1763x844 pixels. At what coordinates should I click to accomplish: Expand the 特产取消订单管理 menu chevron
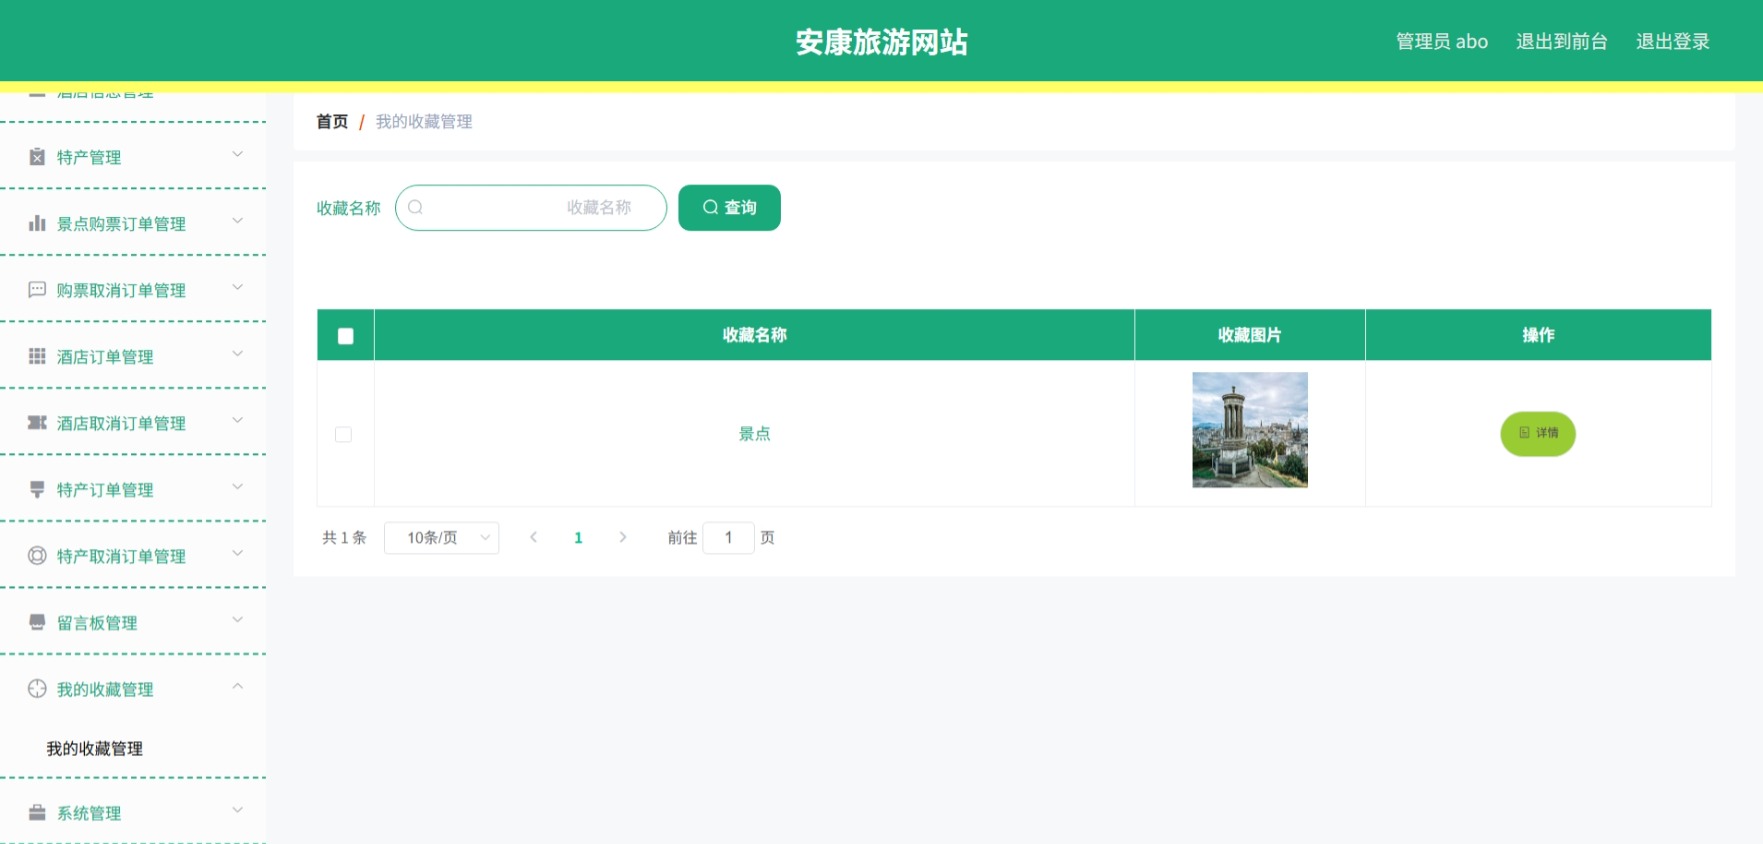[238, 553]
